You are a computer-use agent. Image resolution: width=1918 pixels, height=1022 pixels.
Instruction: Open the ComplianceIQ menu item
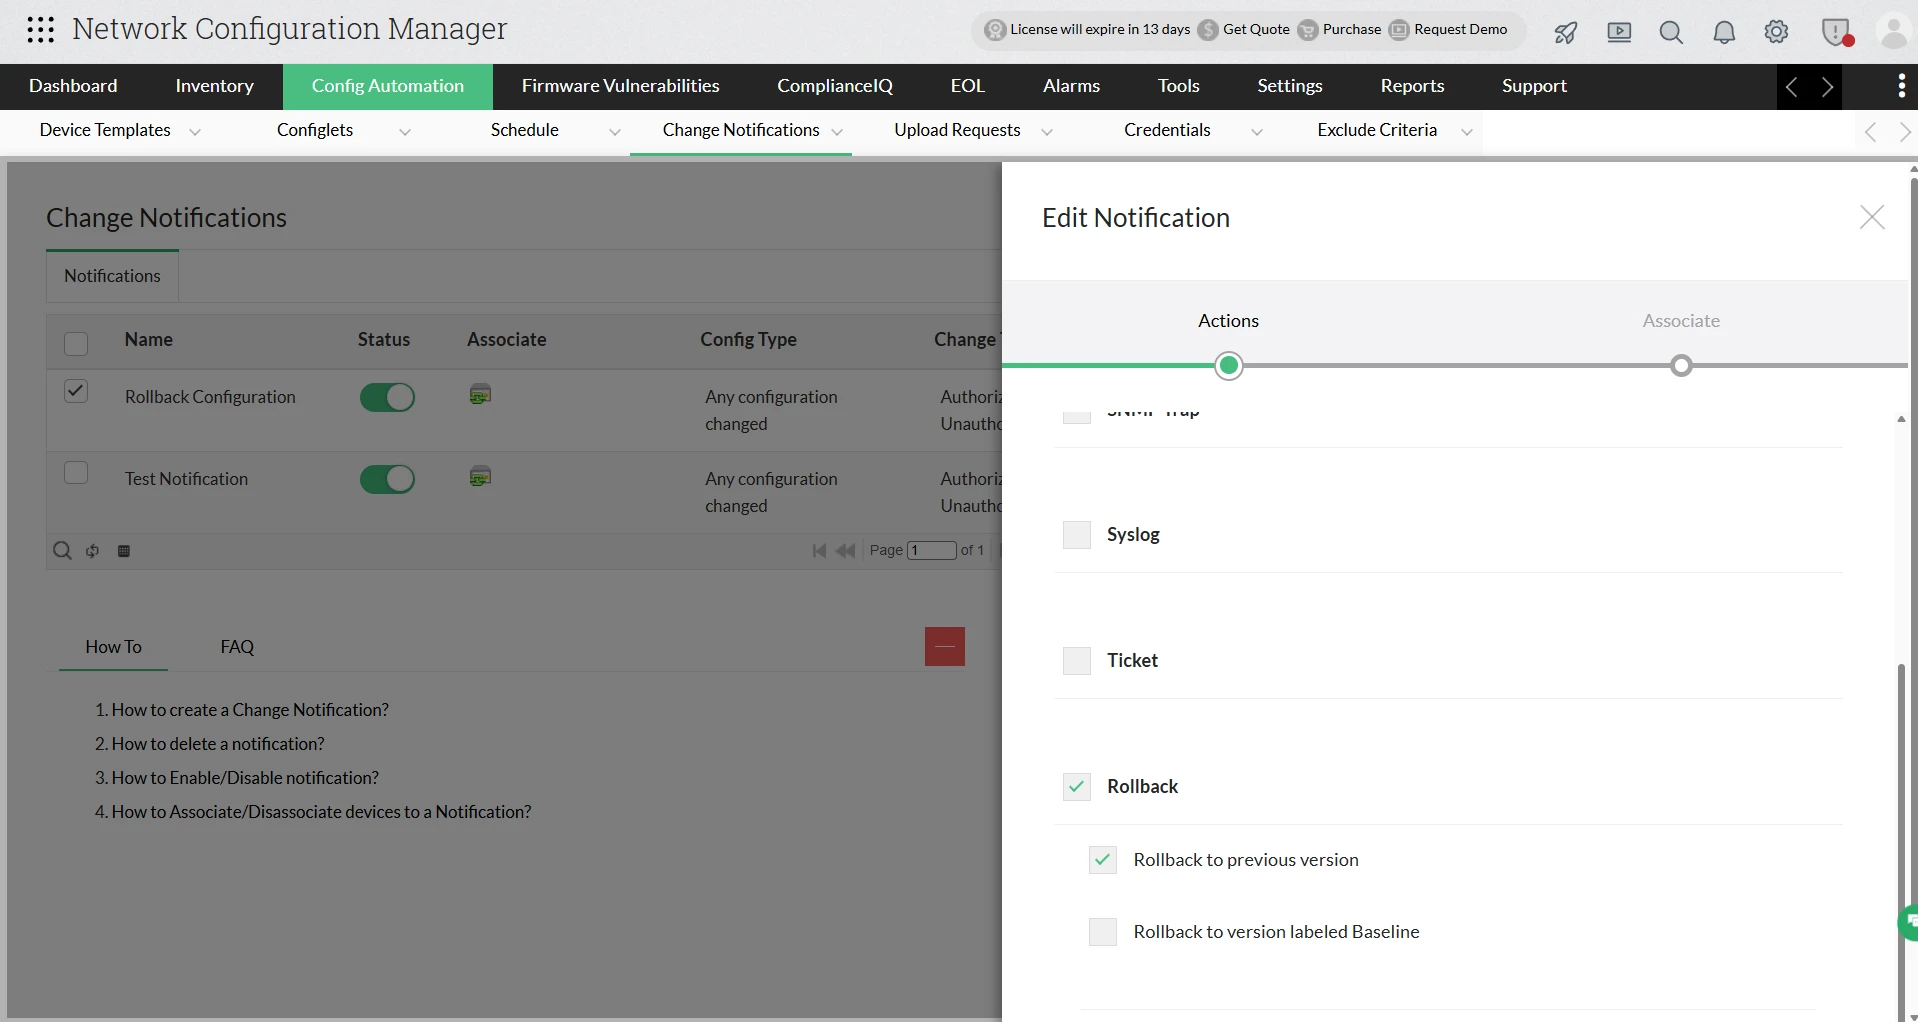click(834, 86)
